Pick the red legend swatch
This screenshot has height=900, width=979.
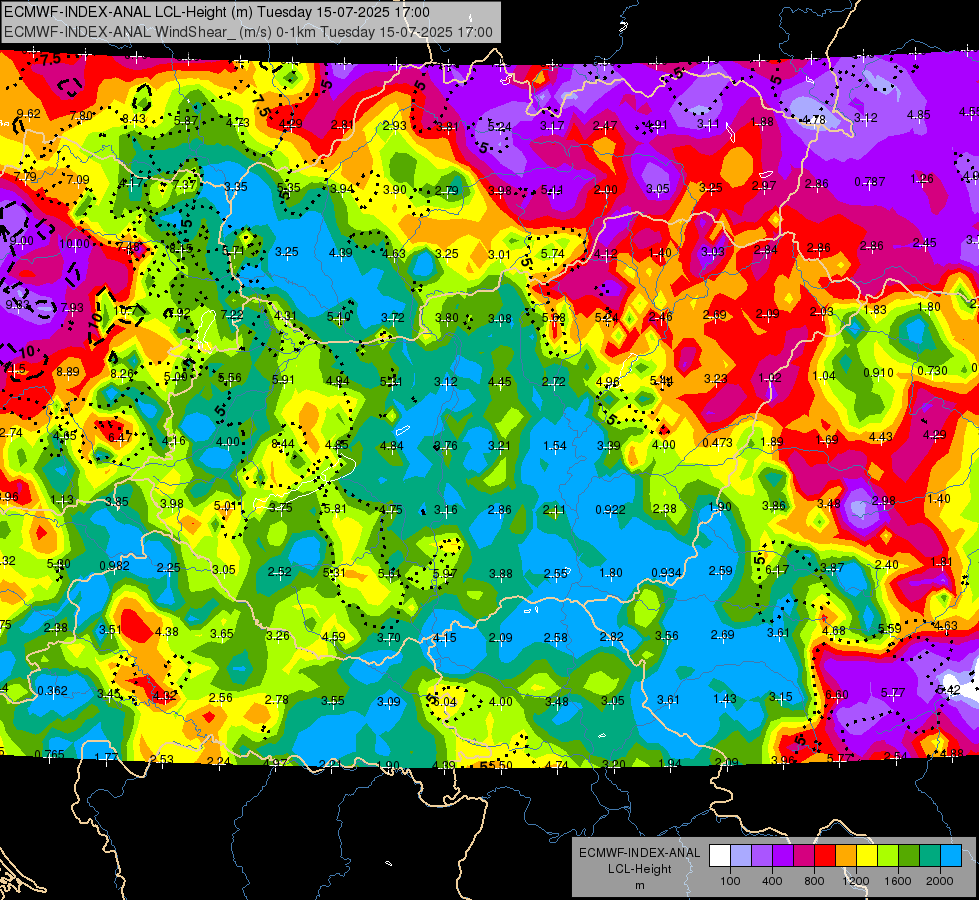[x=825, y=856]
